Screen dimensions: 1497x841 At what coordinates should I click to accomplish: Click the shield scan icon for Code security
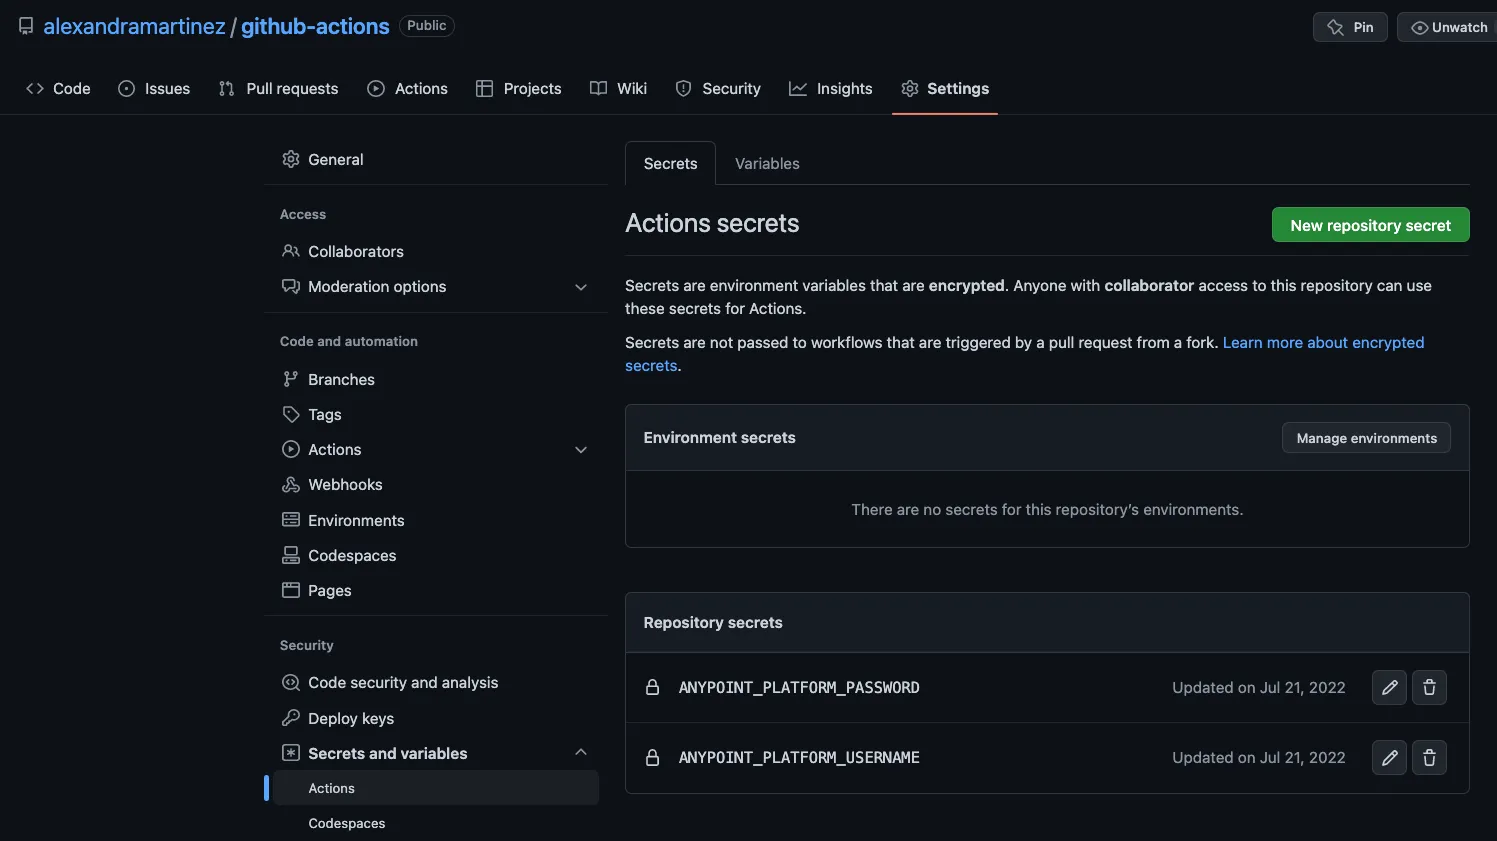coord(291,682)
